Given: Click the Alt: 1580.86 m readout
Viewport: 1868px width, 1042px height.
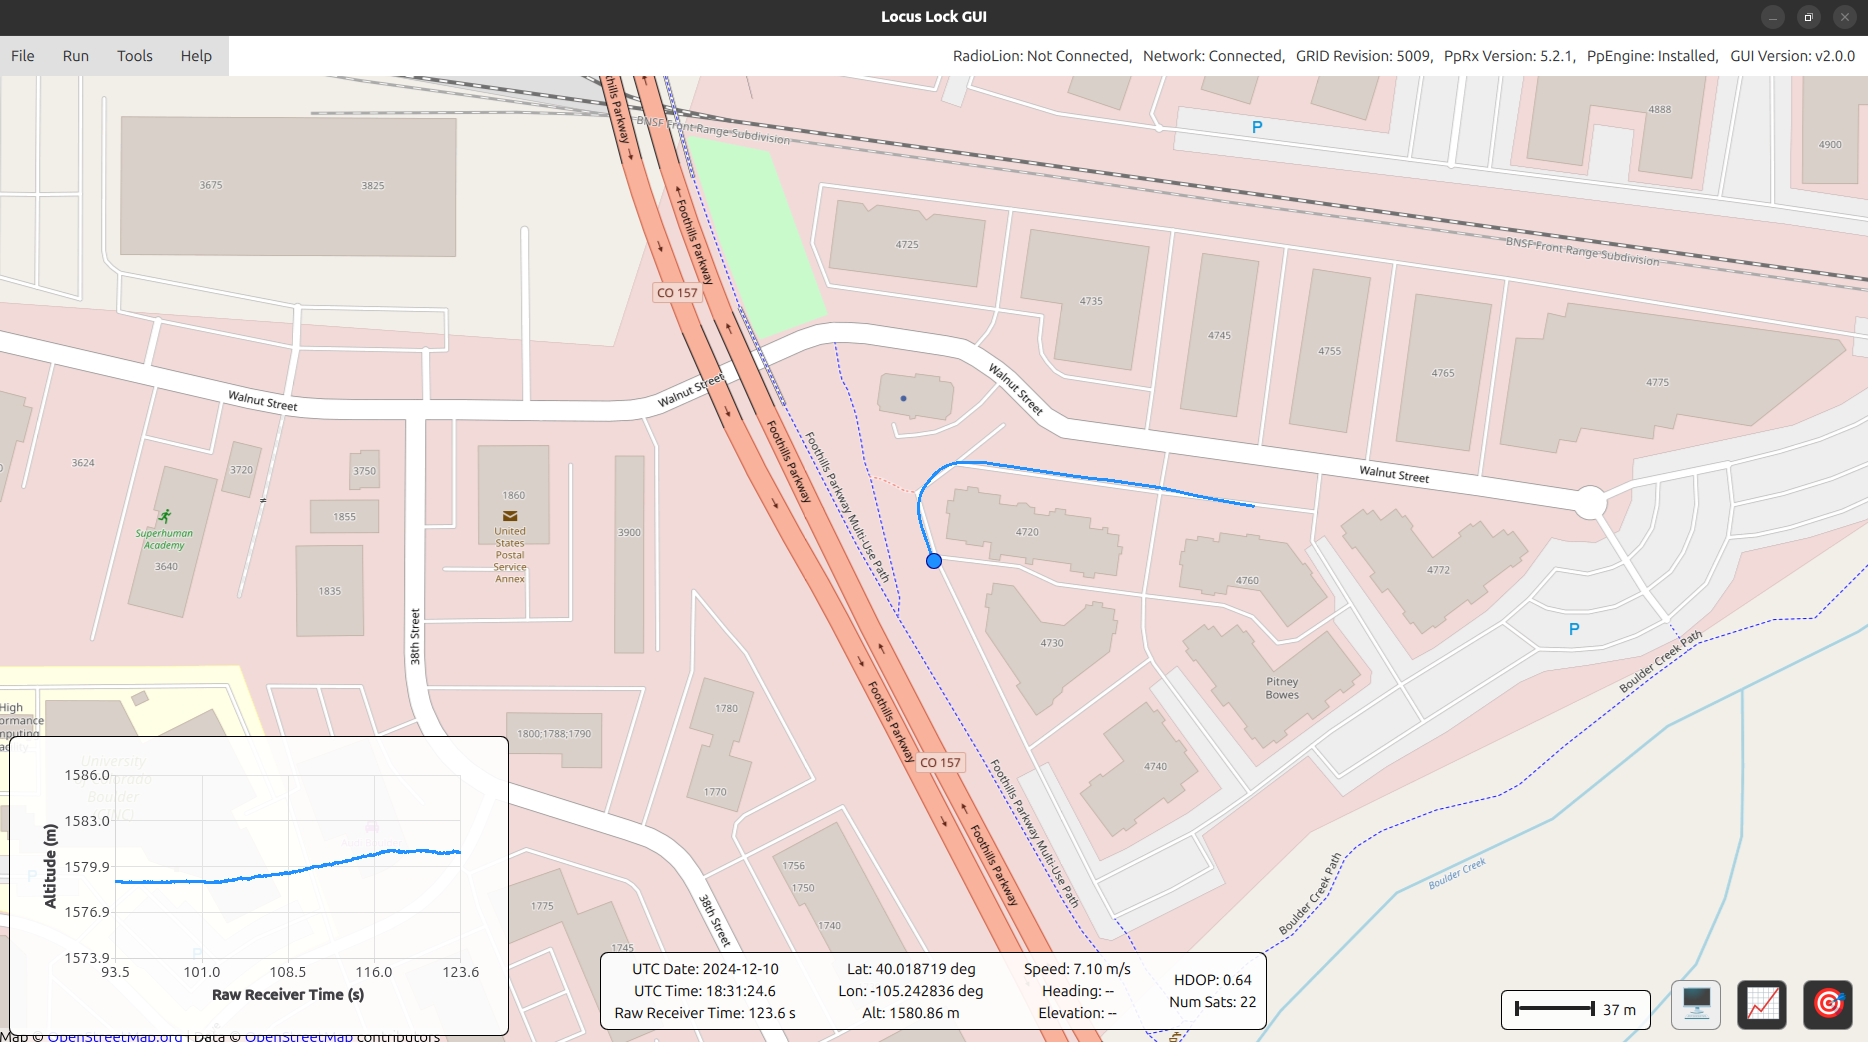Looking at the screenshot, I should (x=911, y=1013).
